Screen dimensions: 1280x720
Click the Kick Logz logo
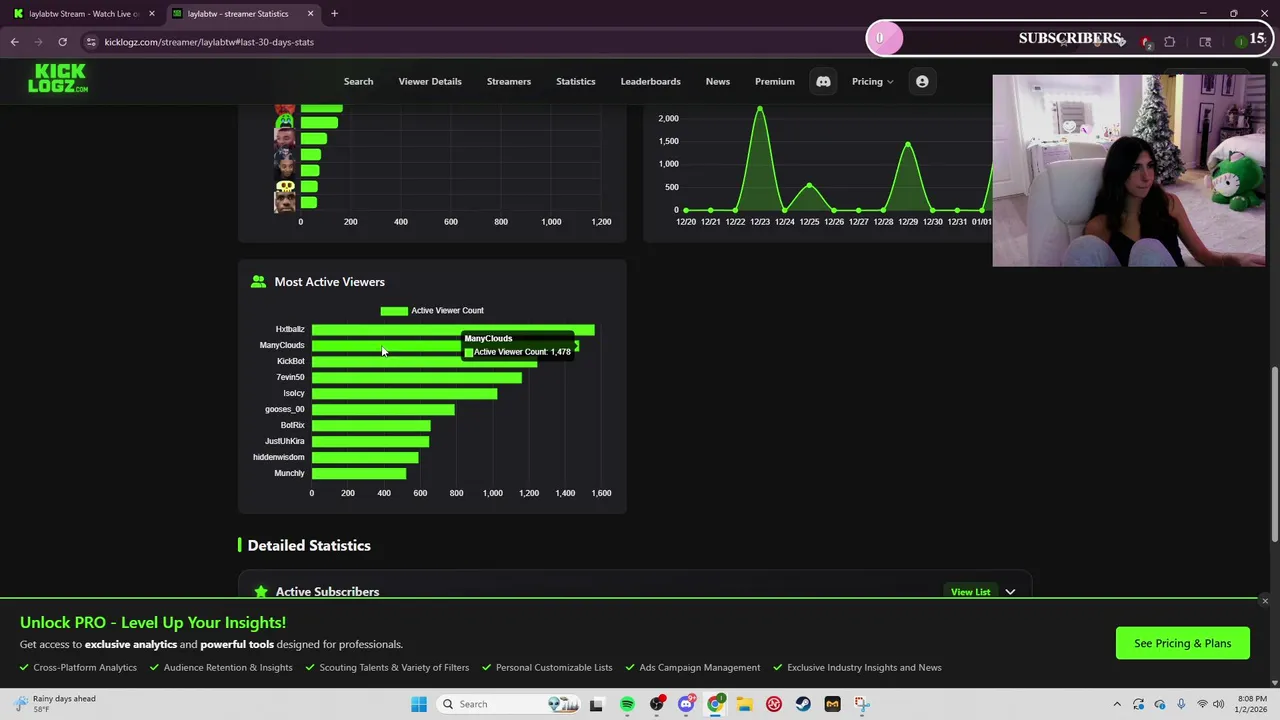(x=58, y=79)
